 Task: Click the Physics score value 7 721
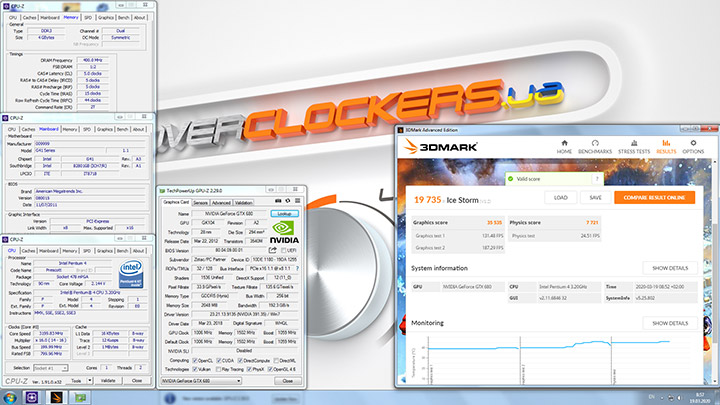592,223
